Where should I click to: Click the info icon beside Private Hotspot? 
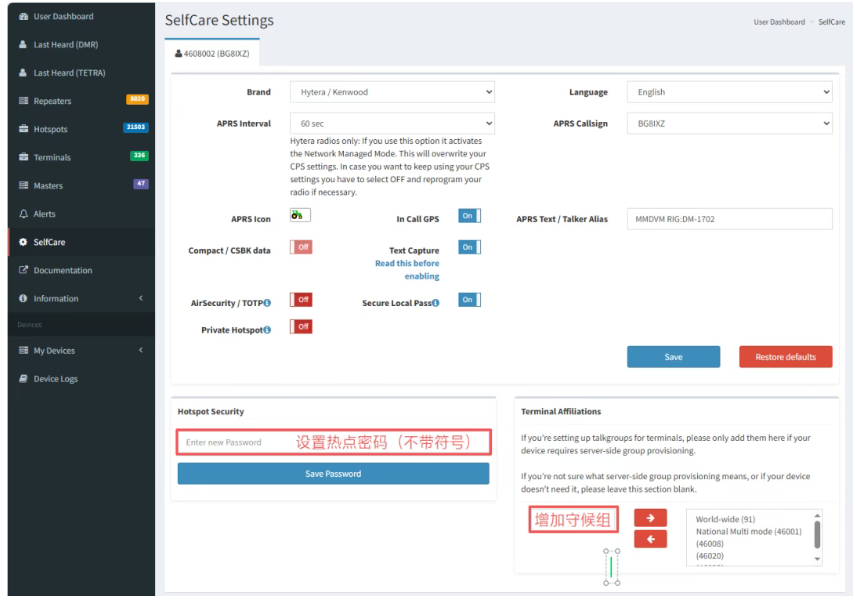[267, 330]
